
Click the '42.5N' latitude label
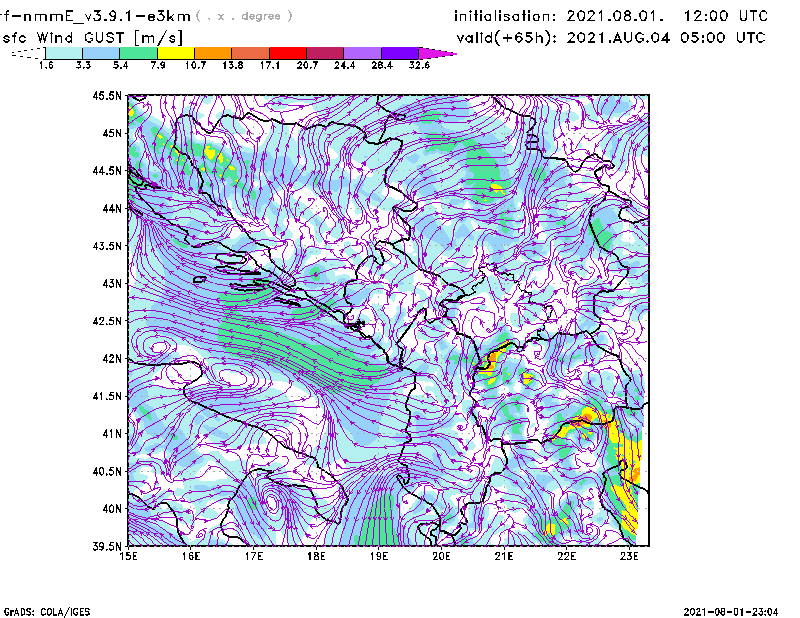[x=107, y=321]
